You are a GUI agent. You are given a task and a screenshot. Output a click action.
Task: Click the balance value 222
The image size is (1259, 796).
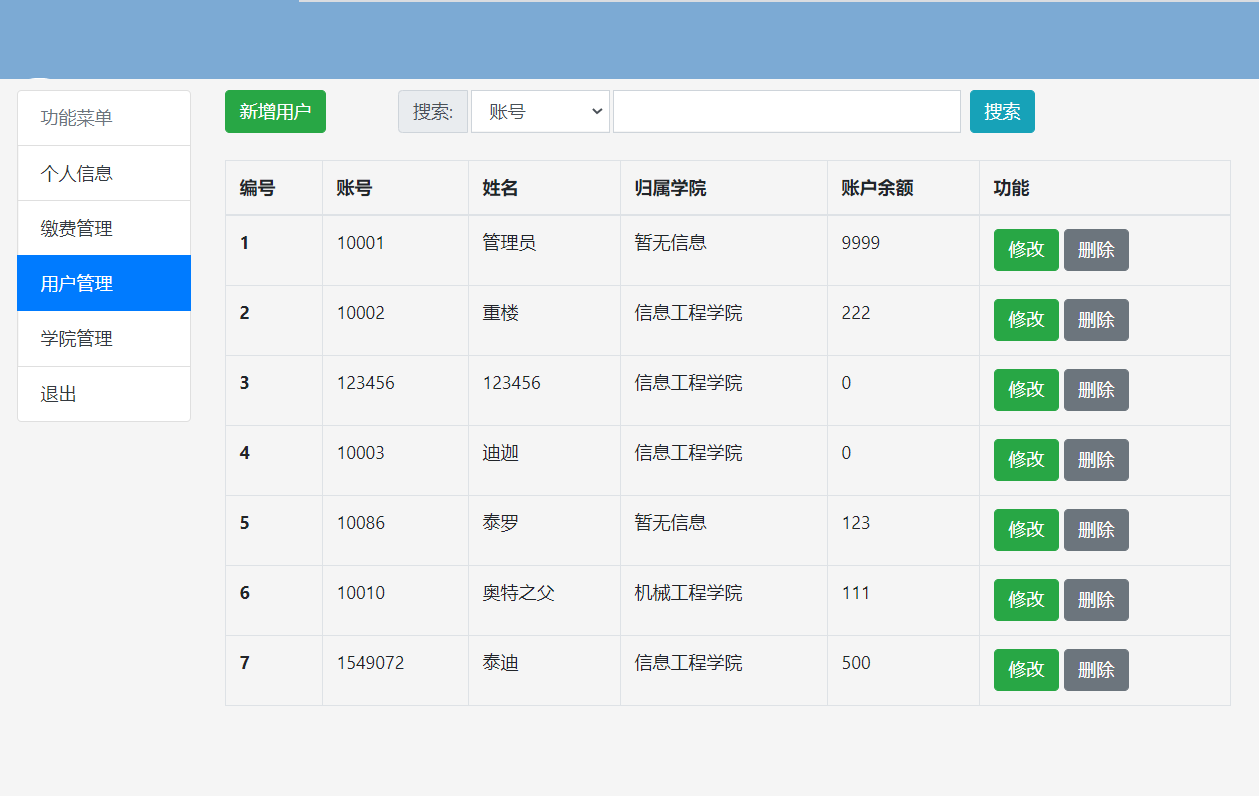point(856,313)
